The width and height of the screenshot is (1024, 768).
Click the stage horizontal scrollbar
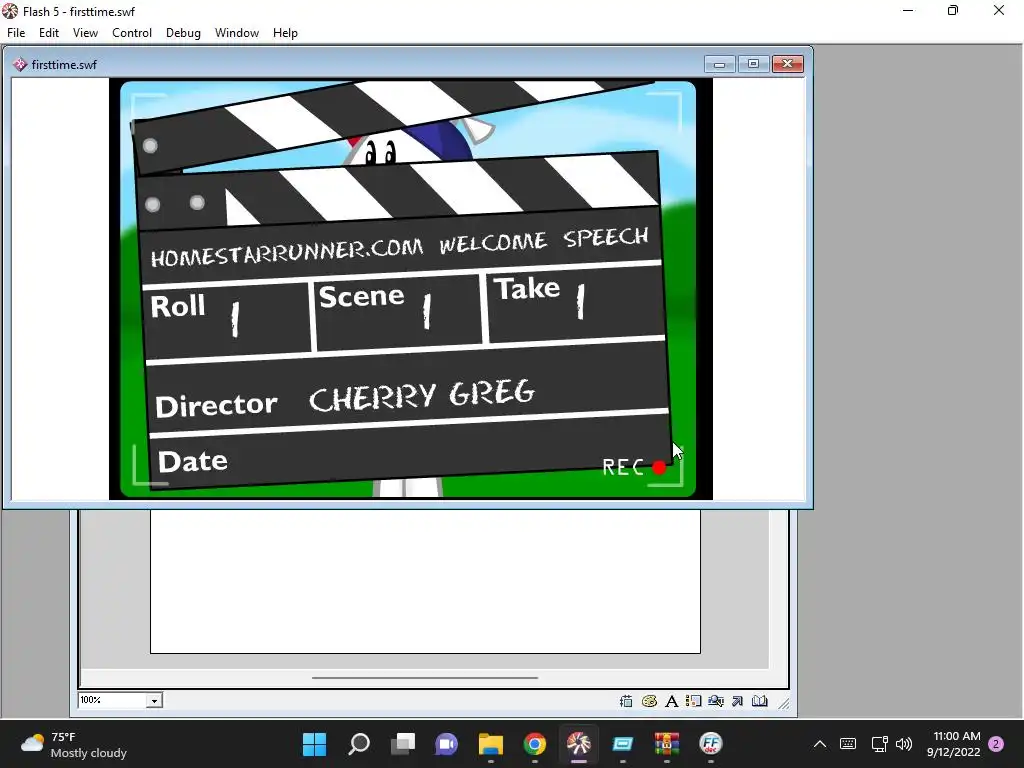[424, 678]
